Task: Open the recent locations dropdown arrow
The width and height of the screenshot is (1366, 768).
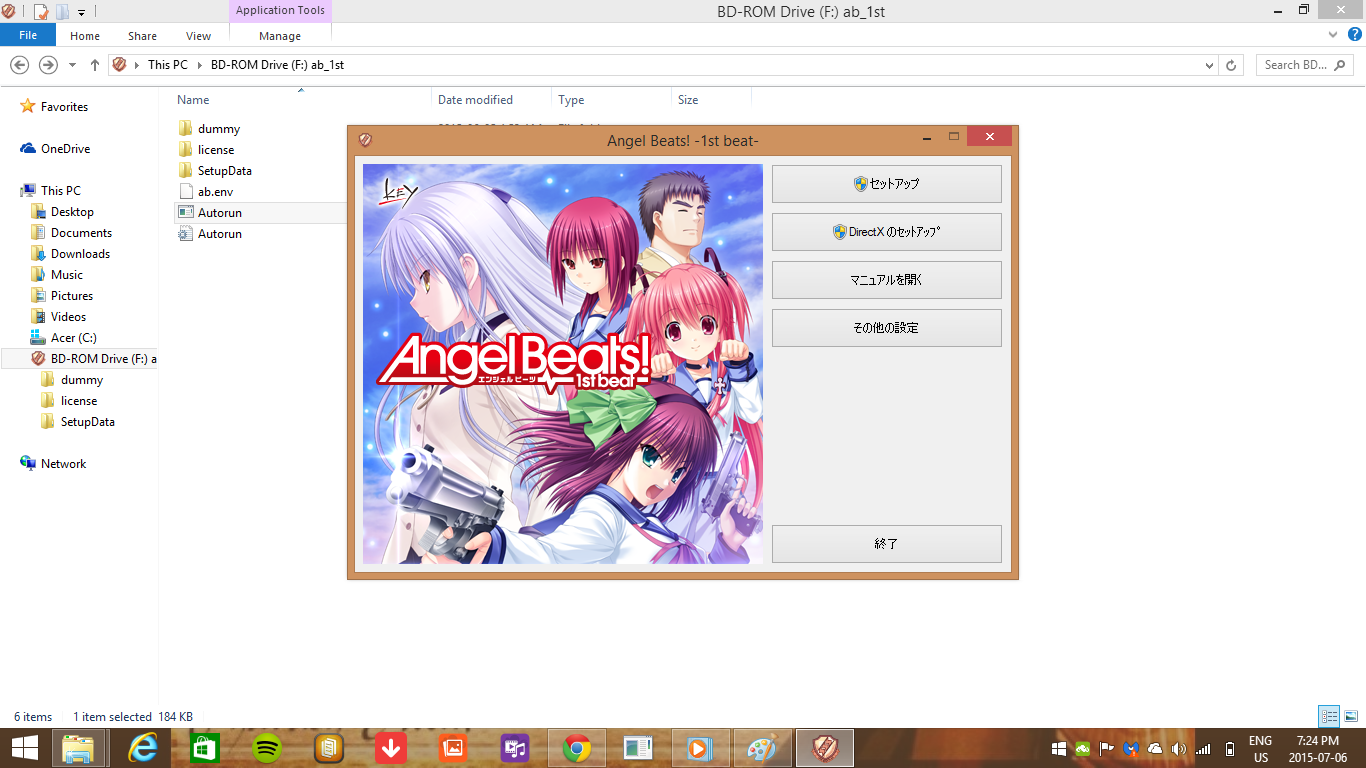Action: pos(72,65)
